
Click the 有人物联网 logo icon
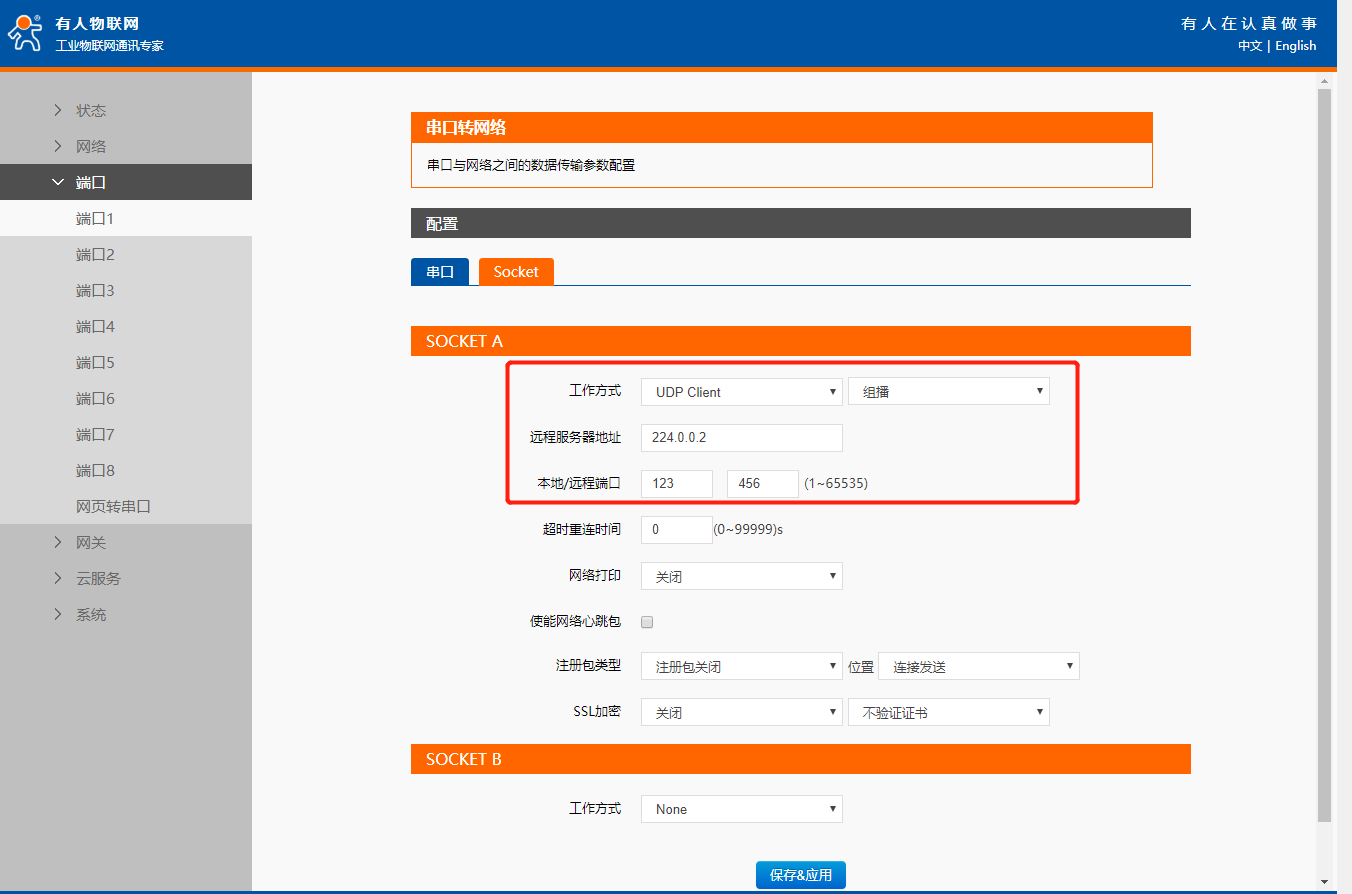point(25,33)
